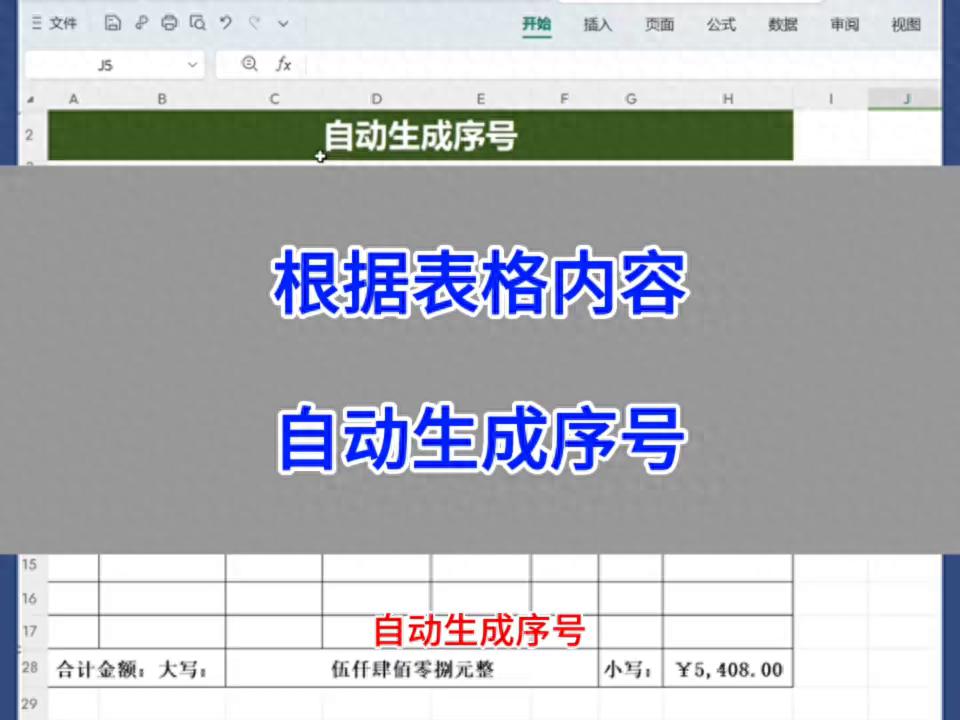This screenshot has width=960, height=720.
Task: Click the Print Preview icon
Action: tap(198, 23)
